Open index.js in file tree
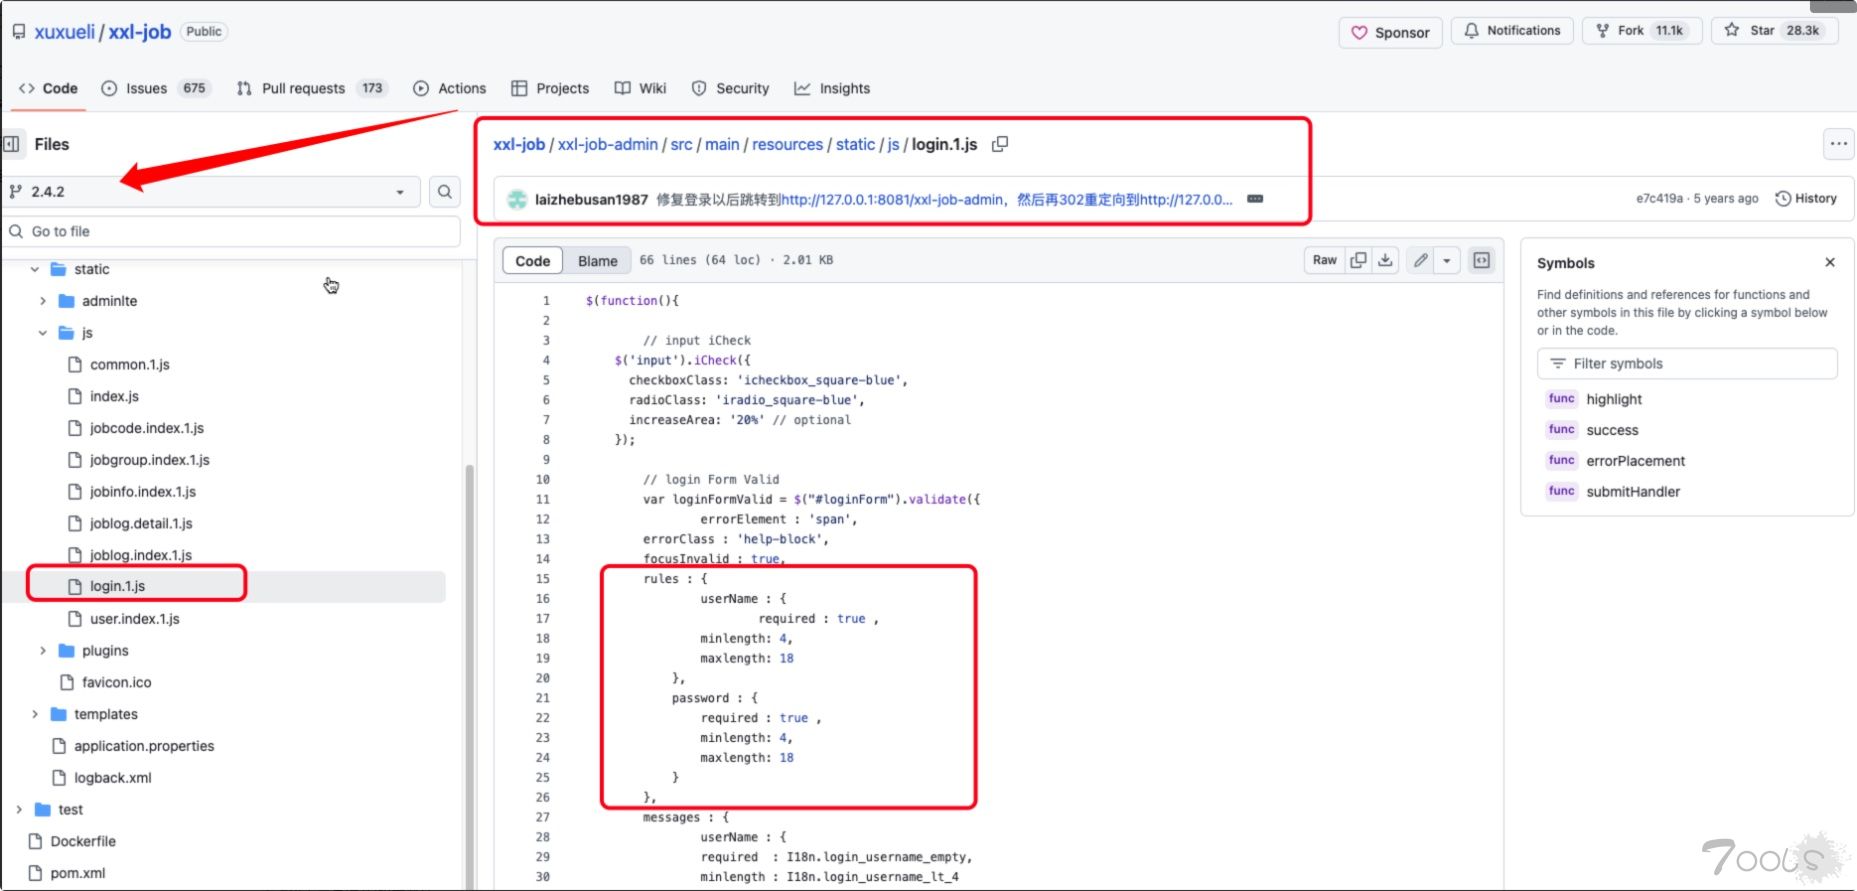The image size is (1857, 891). point(114,397)
